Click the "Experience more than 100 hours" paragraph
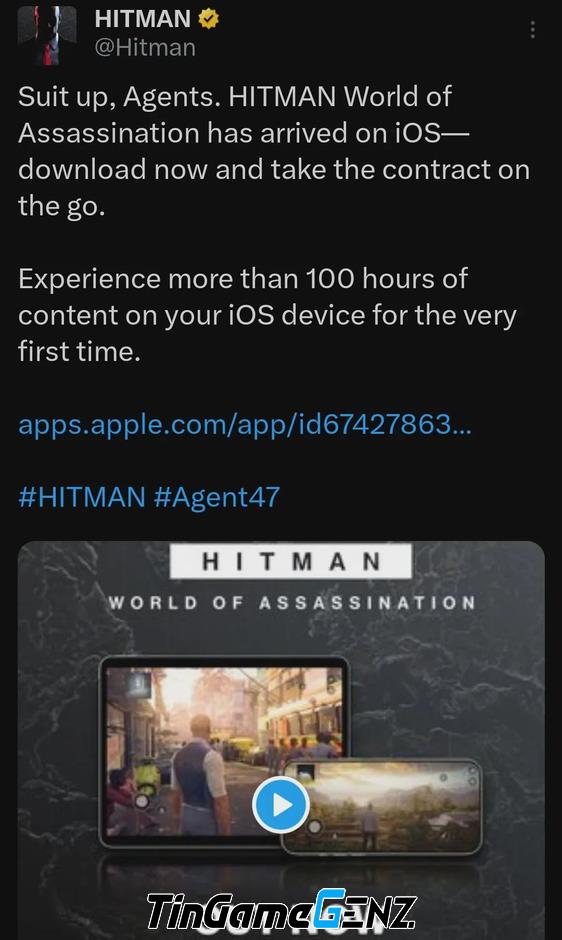The image size is (562, 940). point(267,315)
